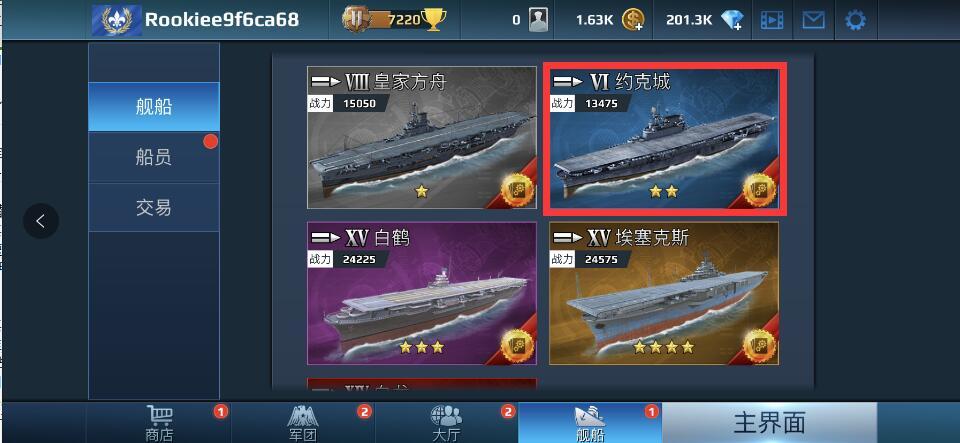Open the settings gear icon
The width and height of the screenshot is (960, 443).
[855, 21]
